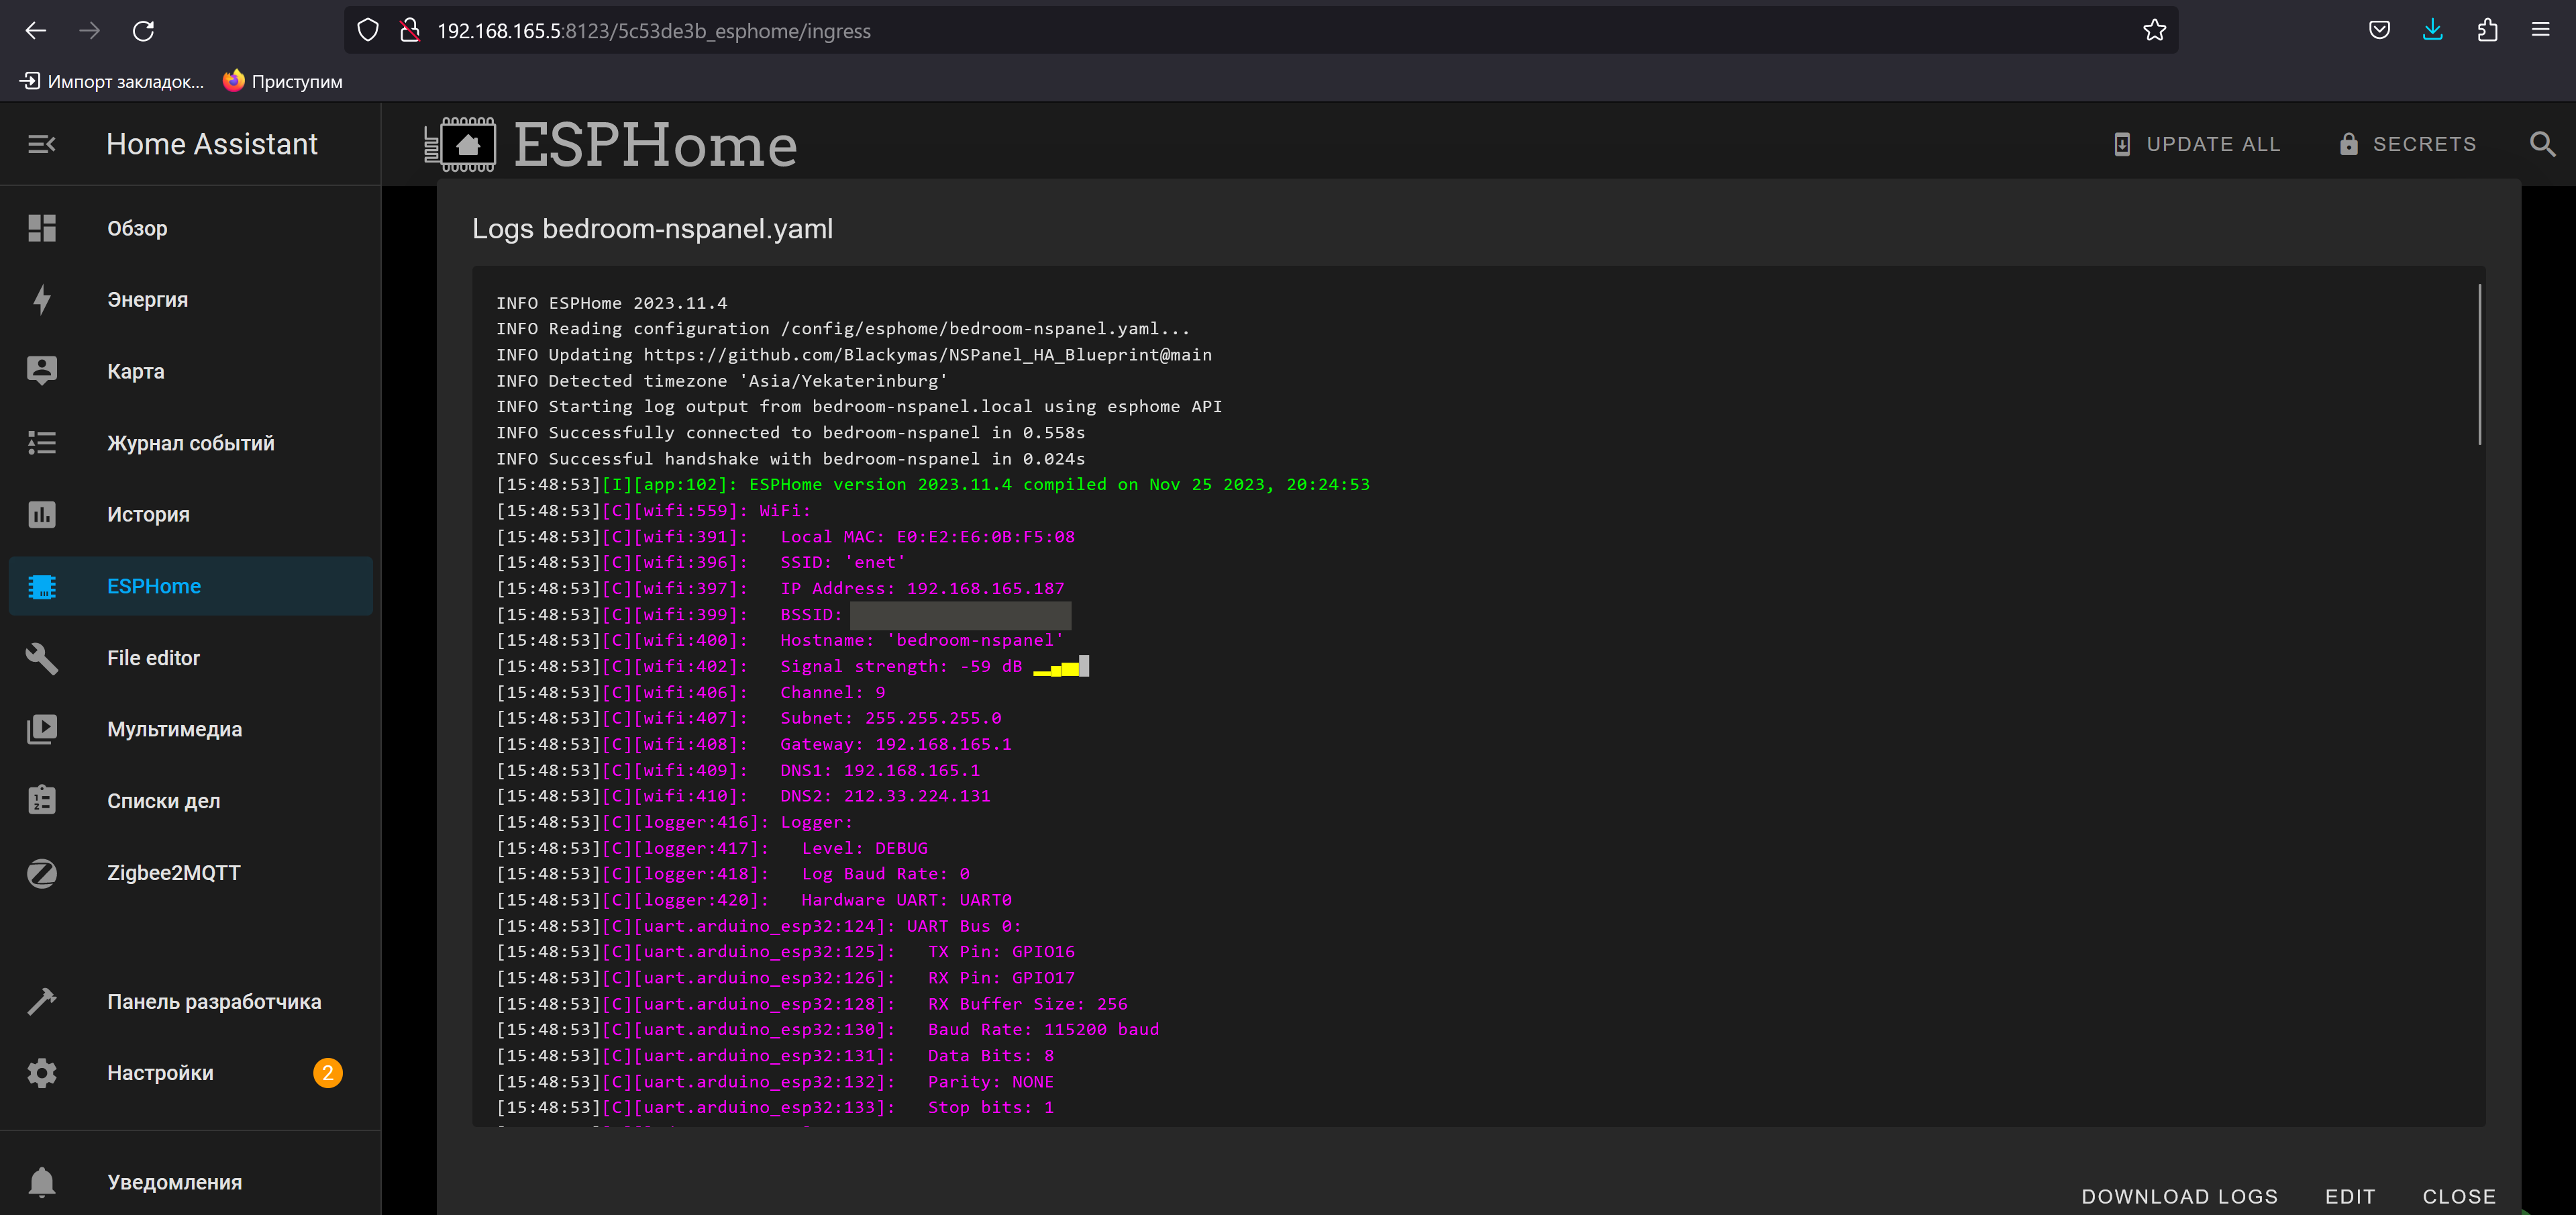Click the ESPHome search magnifier icon
2576x1215 pixels.
2542,144
